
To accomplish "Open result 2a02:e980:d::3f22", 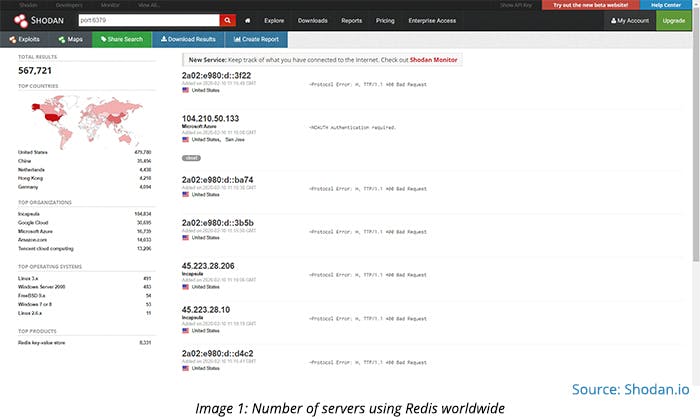I will coord(216,75).
